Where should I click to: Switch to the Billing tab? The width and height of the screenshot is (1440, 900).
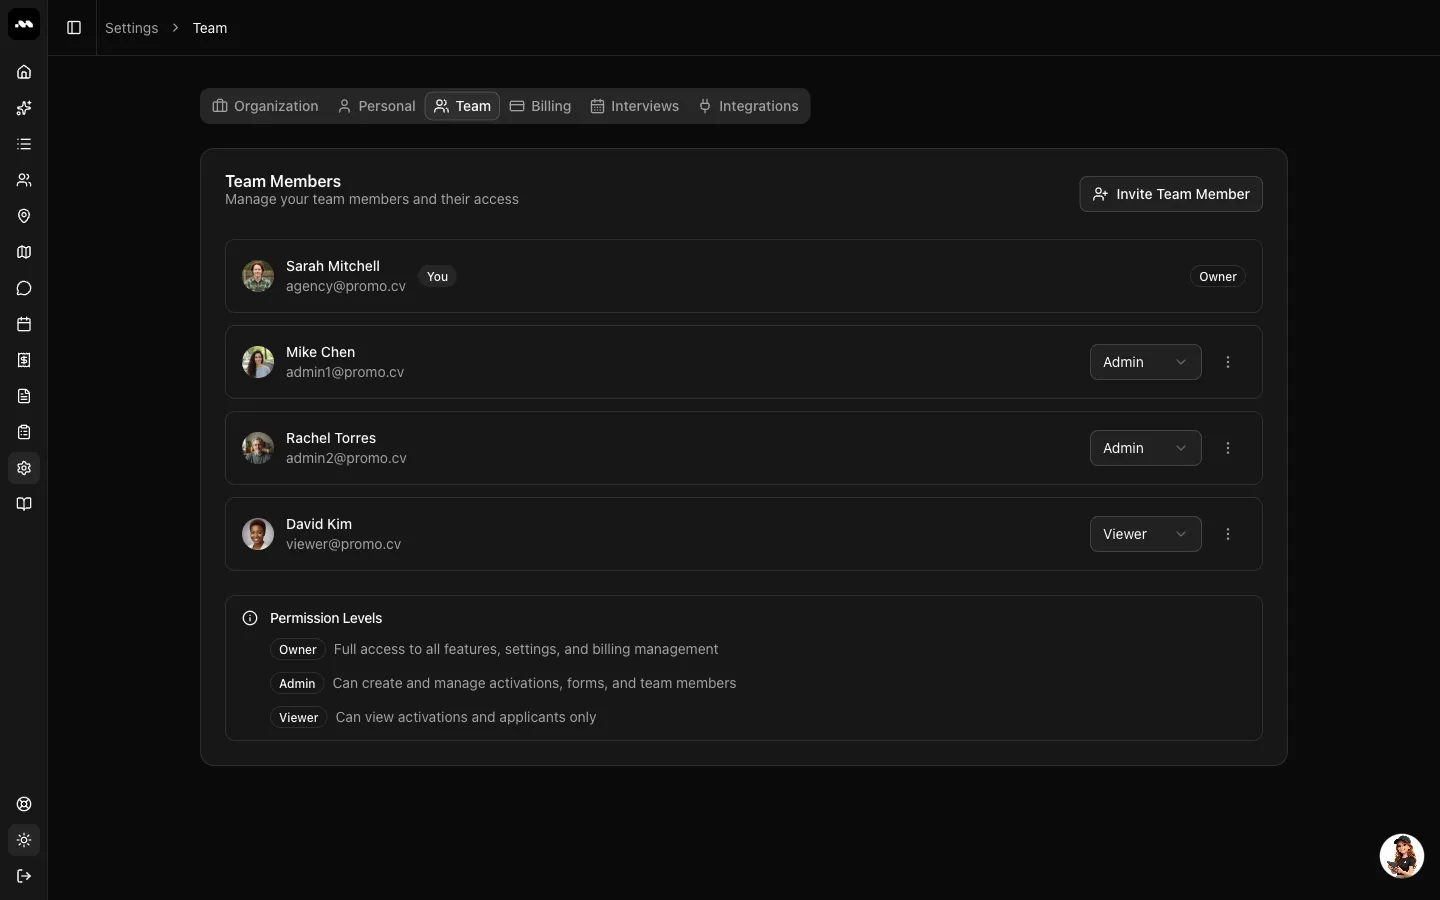[540, 106]
